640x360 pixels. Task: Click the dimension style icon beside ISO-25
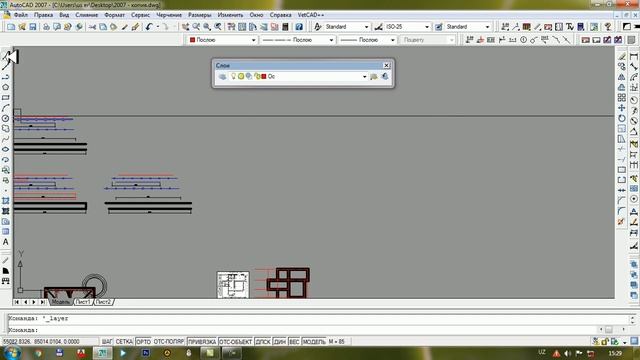(x=378, y=27)
